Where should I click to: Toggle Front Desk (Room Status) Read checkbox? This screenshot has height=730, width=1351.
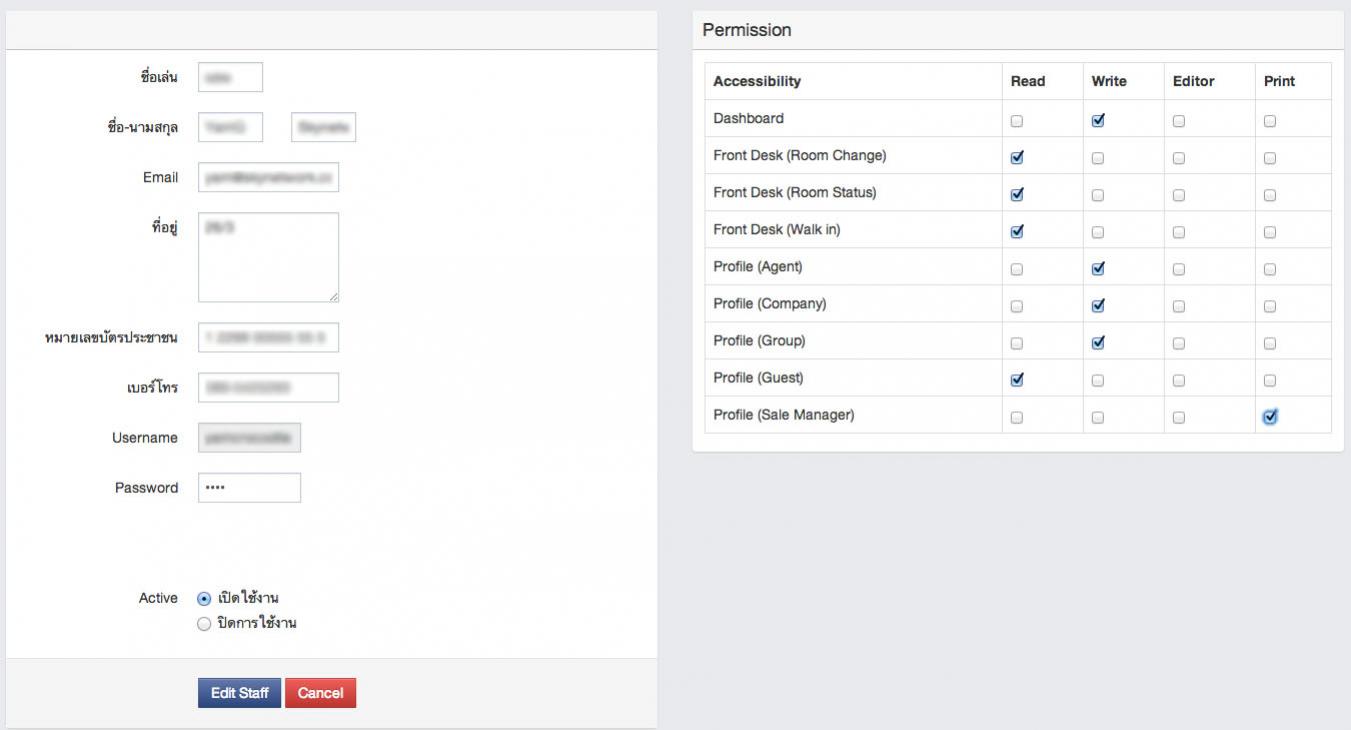pos(1017,194)
